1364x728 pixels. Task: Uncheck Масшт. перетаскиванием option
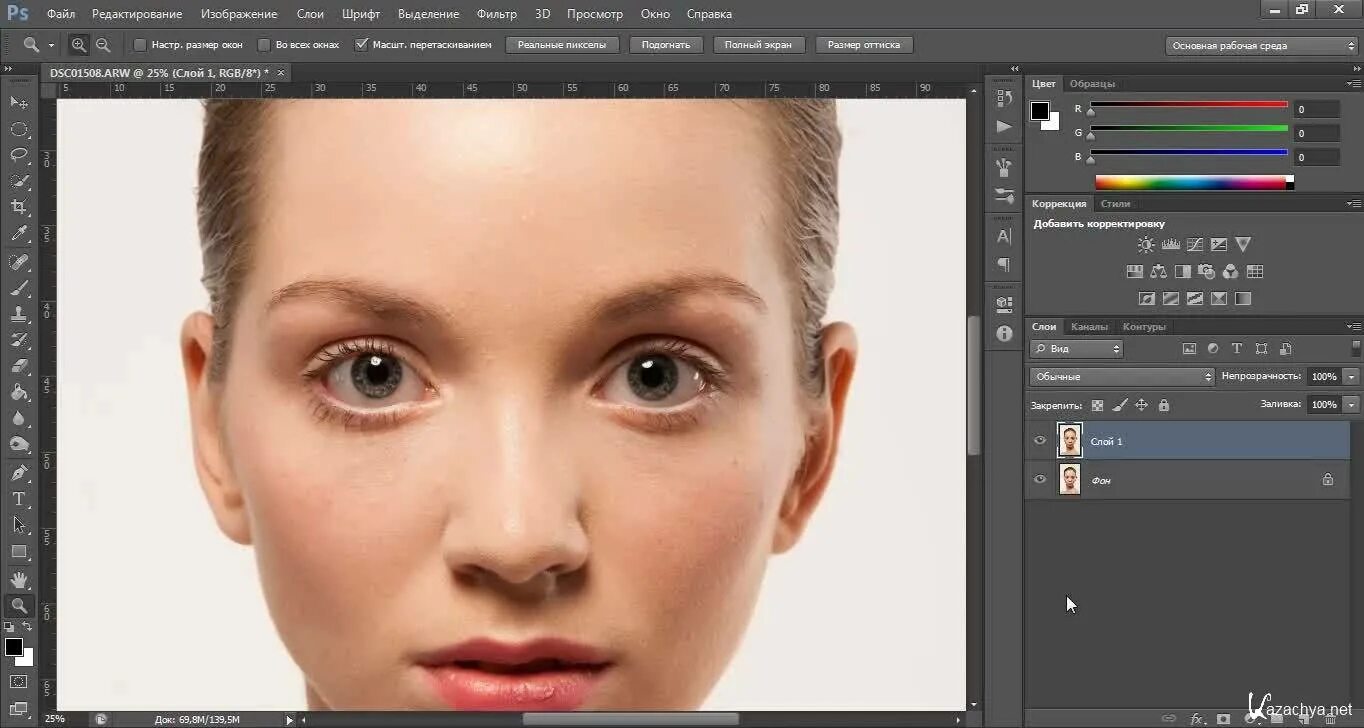click(362, 45)
